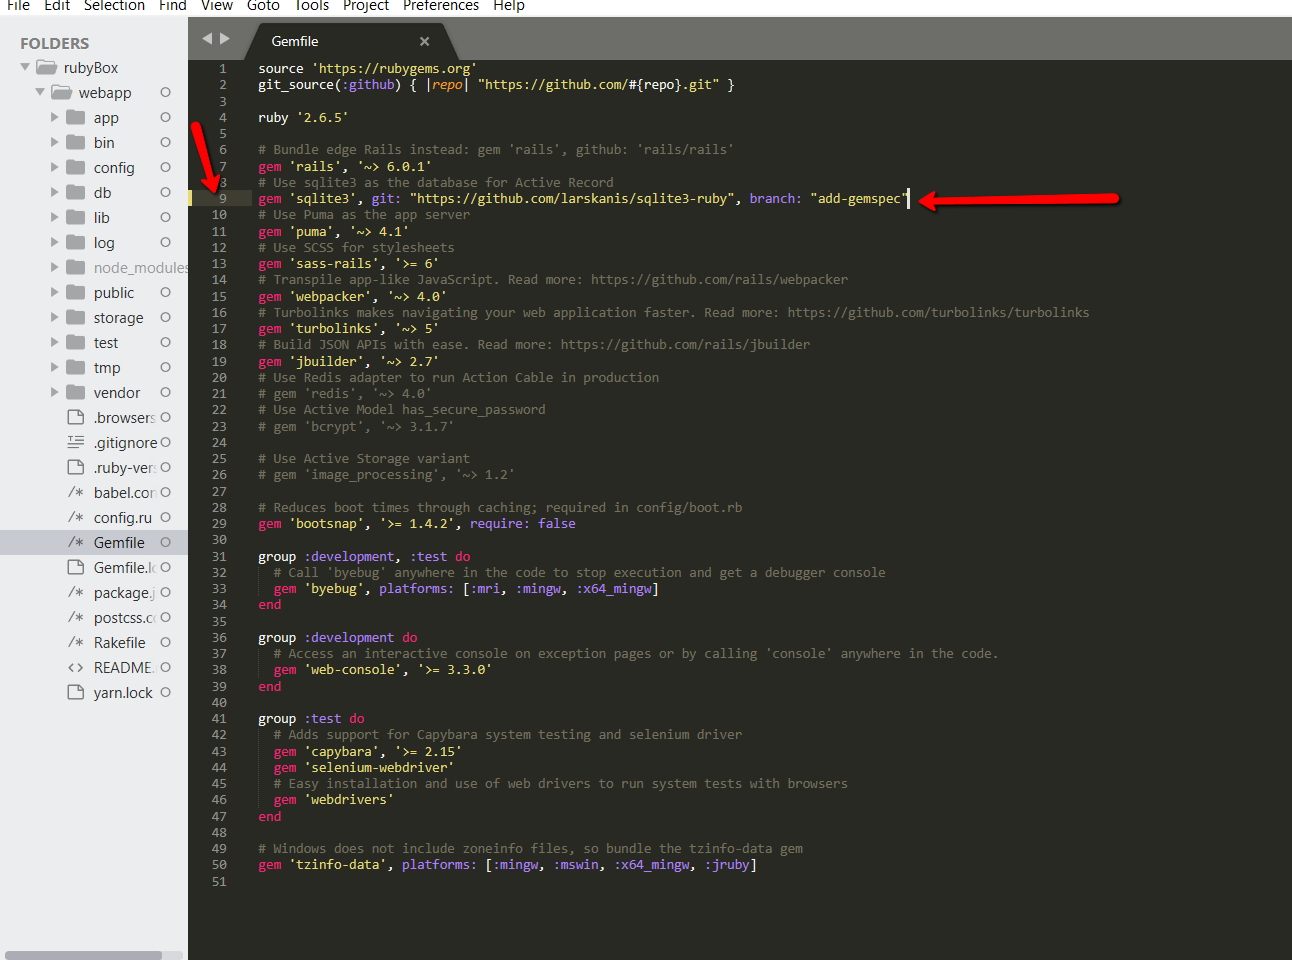Click the rubyBox folder icon in sidebar
This screenshot has width=1292, height=960.
click(46, 67)
